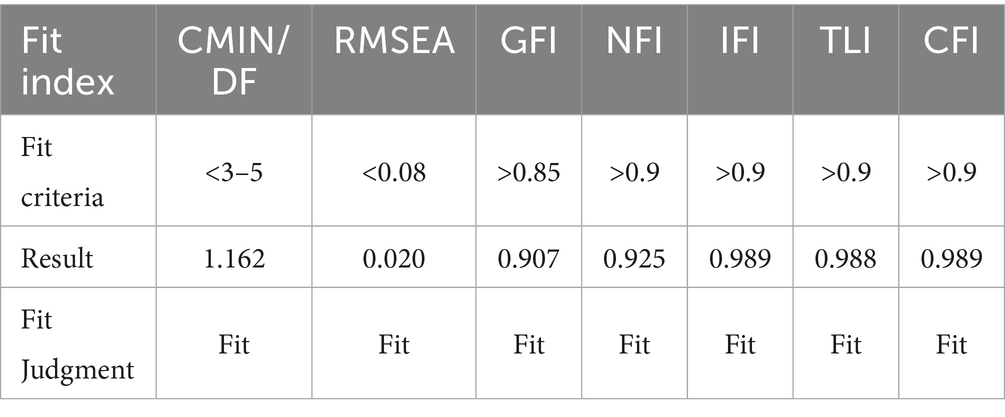Viewport: 1005px width, 417px height.
Task: Select the 1.162 result value
Action: coord(235,259)
